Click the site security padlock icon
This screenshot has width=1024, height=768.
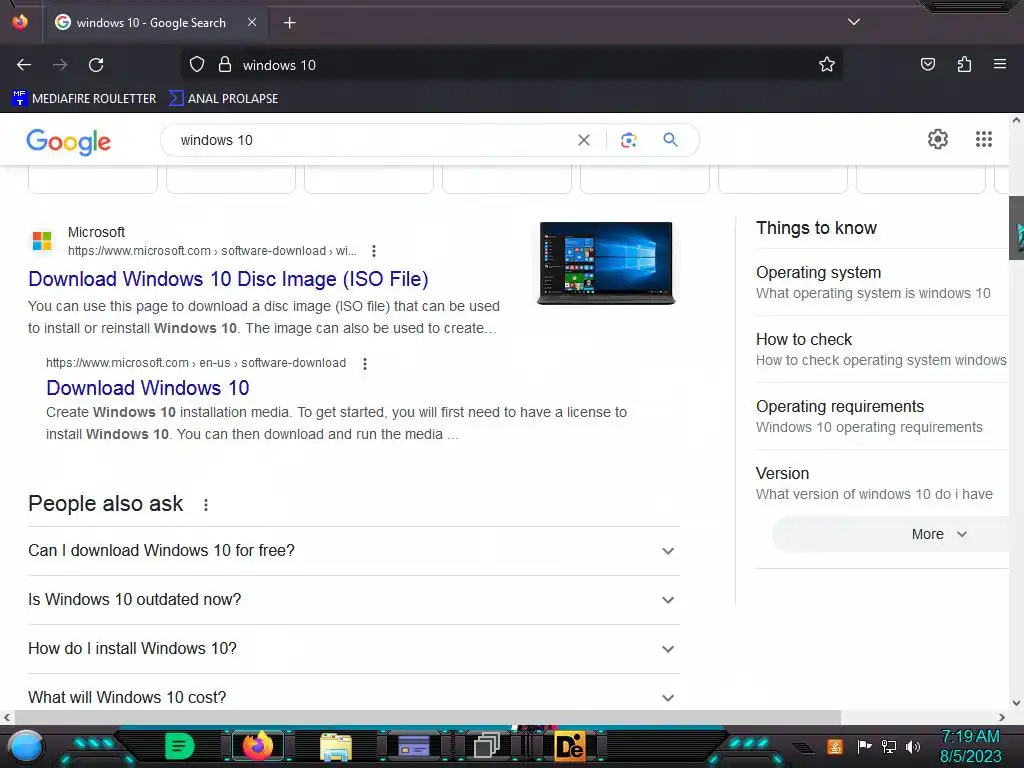[225, 65]
